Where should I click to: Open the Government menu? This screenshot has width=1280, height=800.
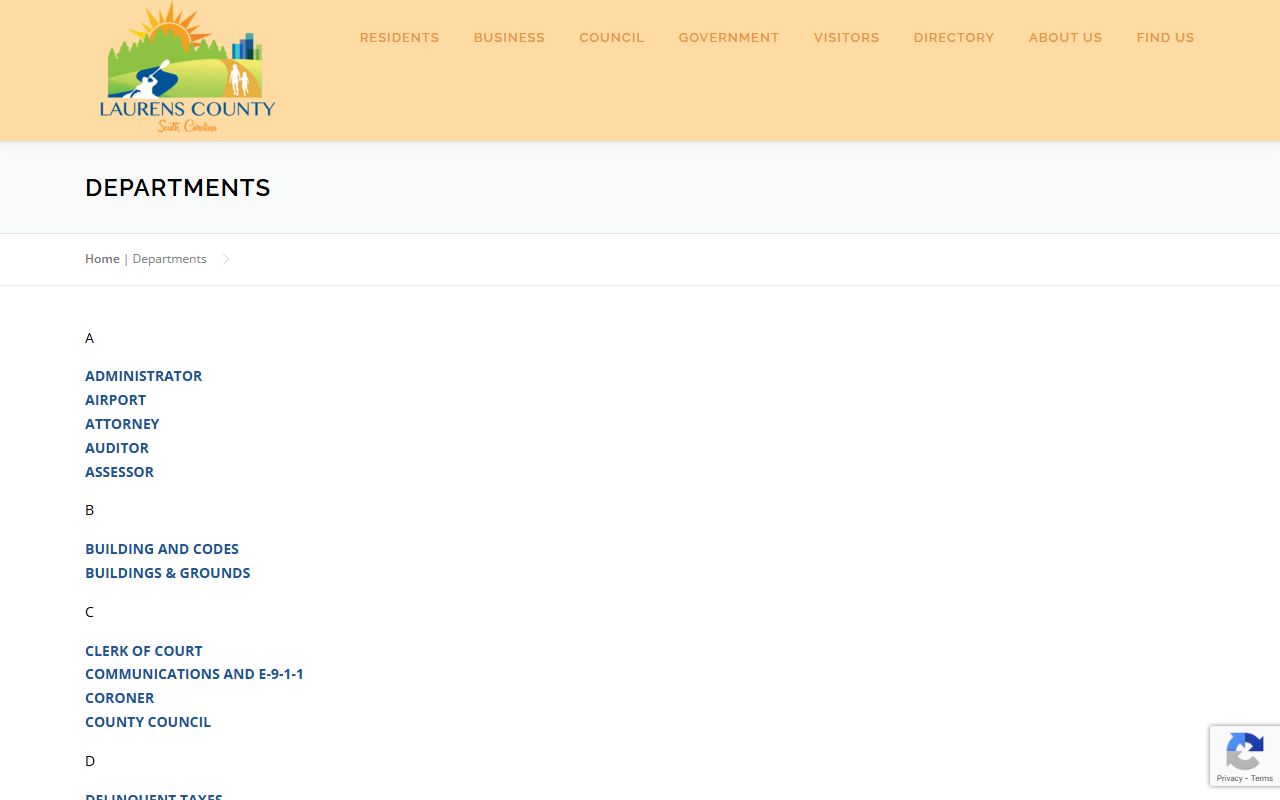coord(729,38)
